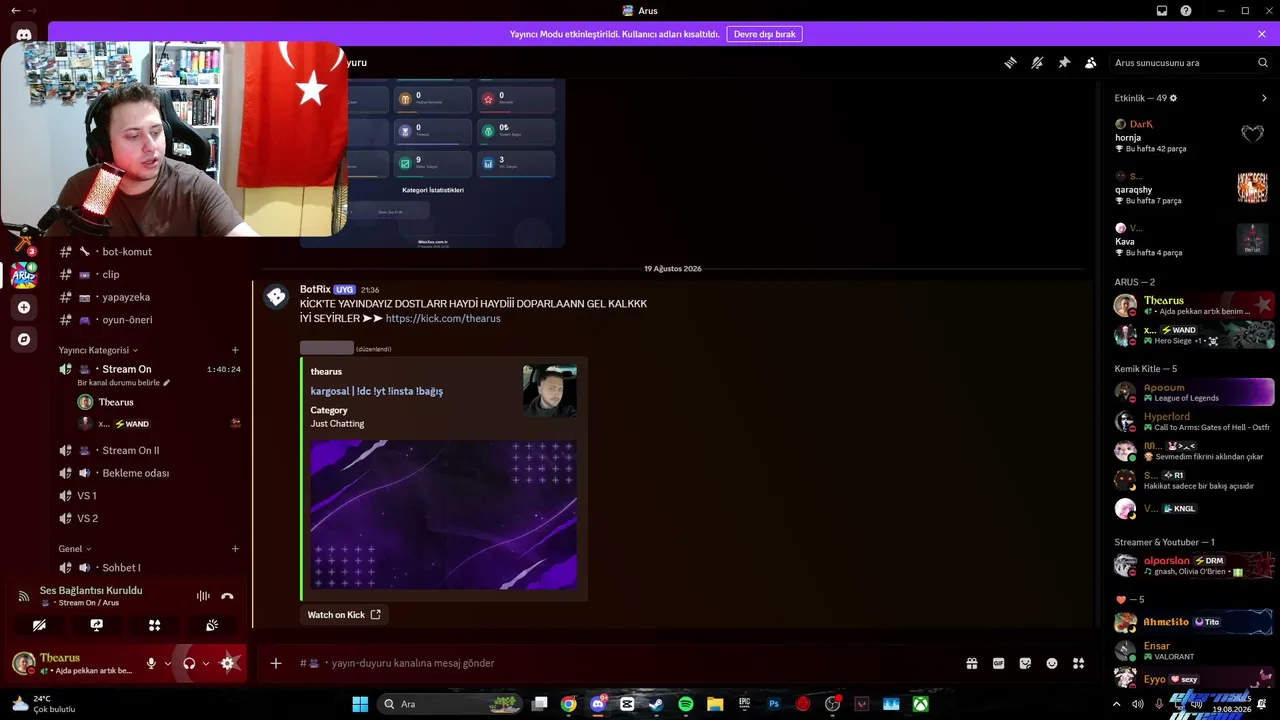This screenshot has width=1280, height=720.
Task: Open Spotify from the taskbar
Action: click(686, 704)
